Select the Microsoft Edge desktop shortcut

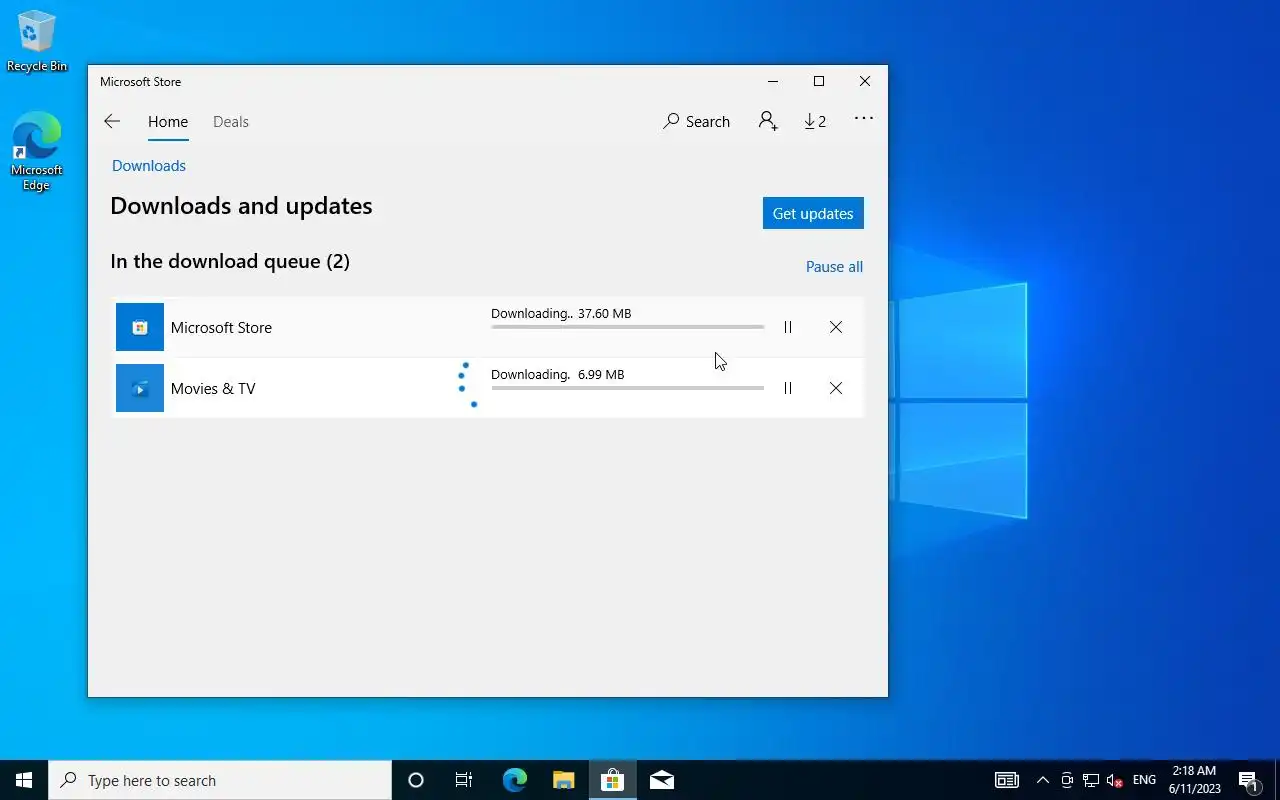37,150
